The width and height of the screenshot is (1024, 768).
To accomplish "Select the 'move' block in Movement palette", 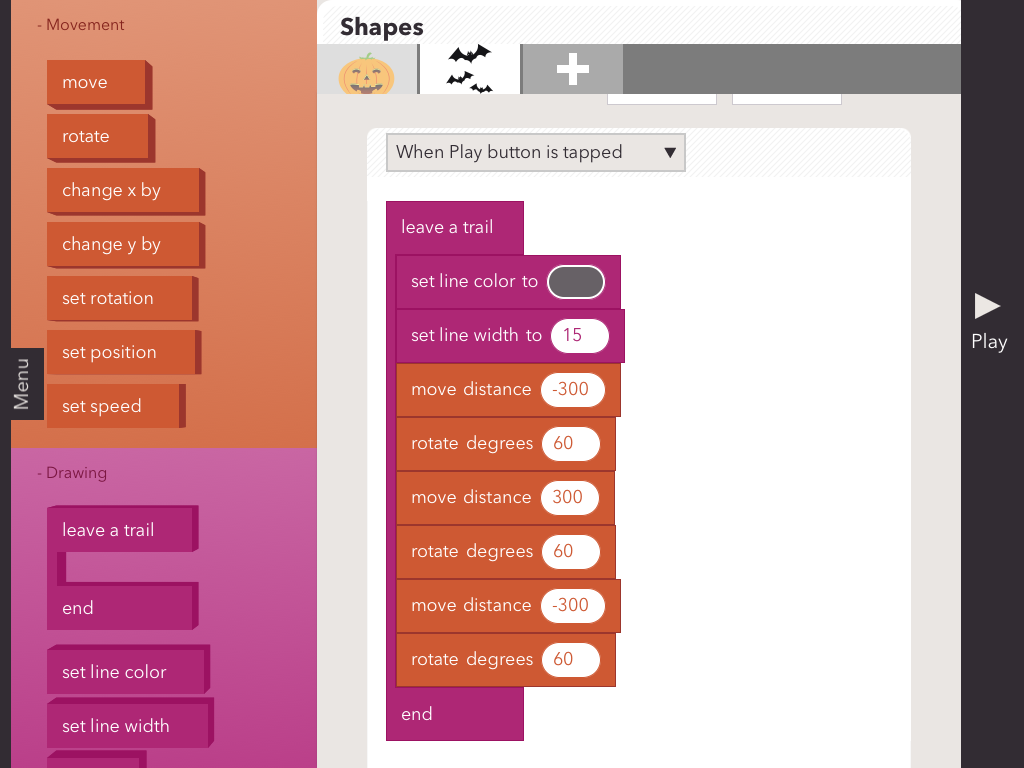I will (x=97, y=83).
